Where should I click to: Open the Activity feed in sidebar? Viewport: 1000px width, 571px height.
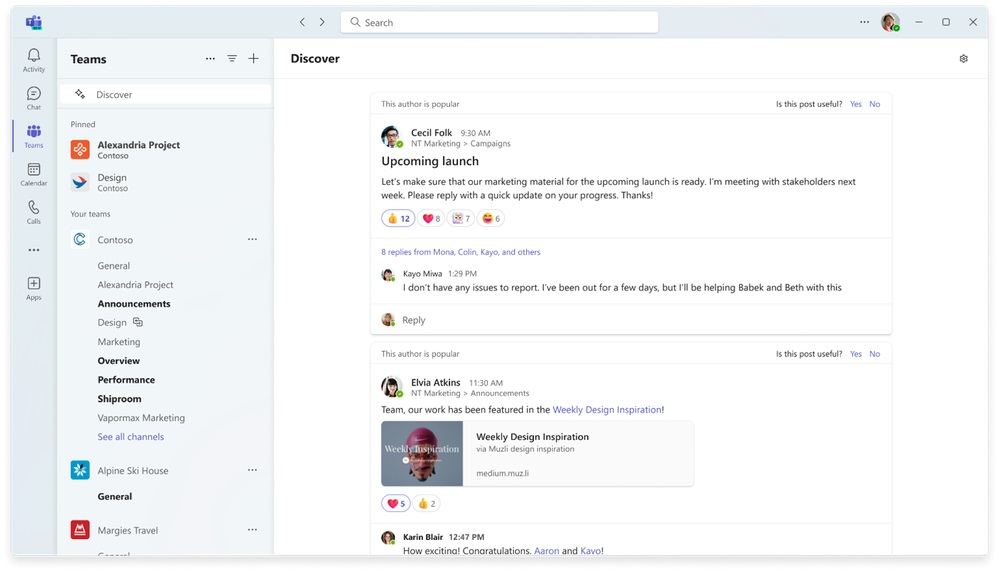(x=34, y=60)
